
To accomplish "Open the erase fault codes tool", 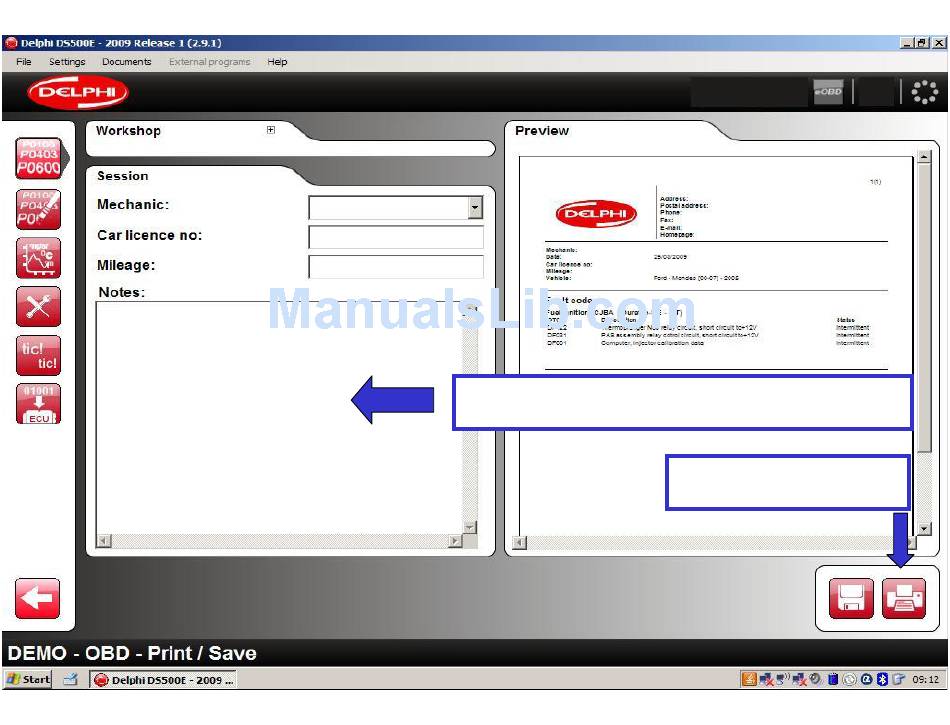I will coord(39,210).
